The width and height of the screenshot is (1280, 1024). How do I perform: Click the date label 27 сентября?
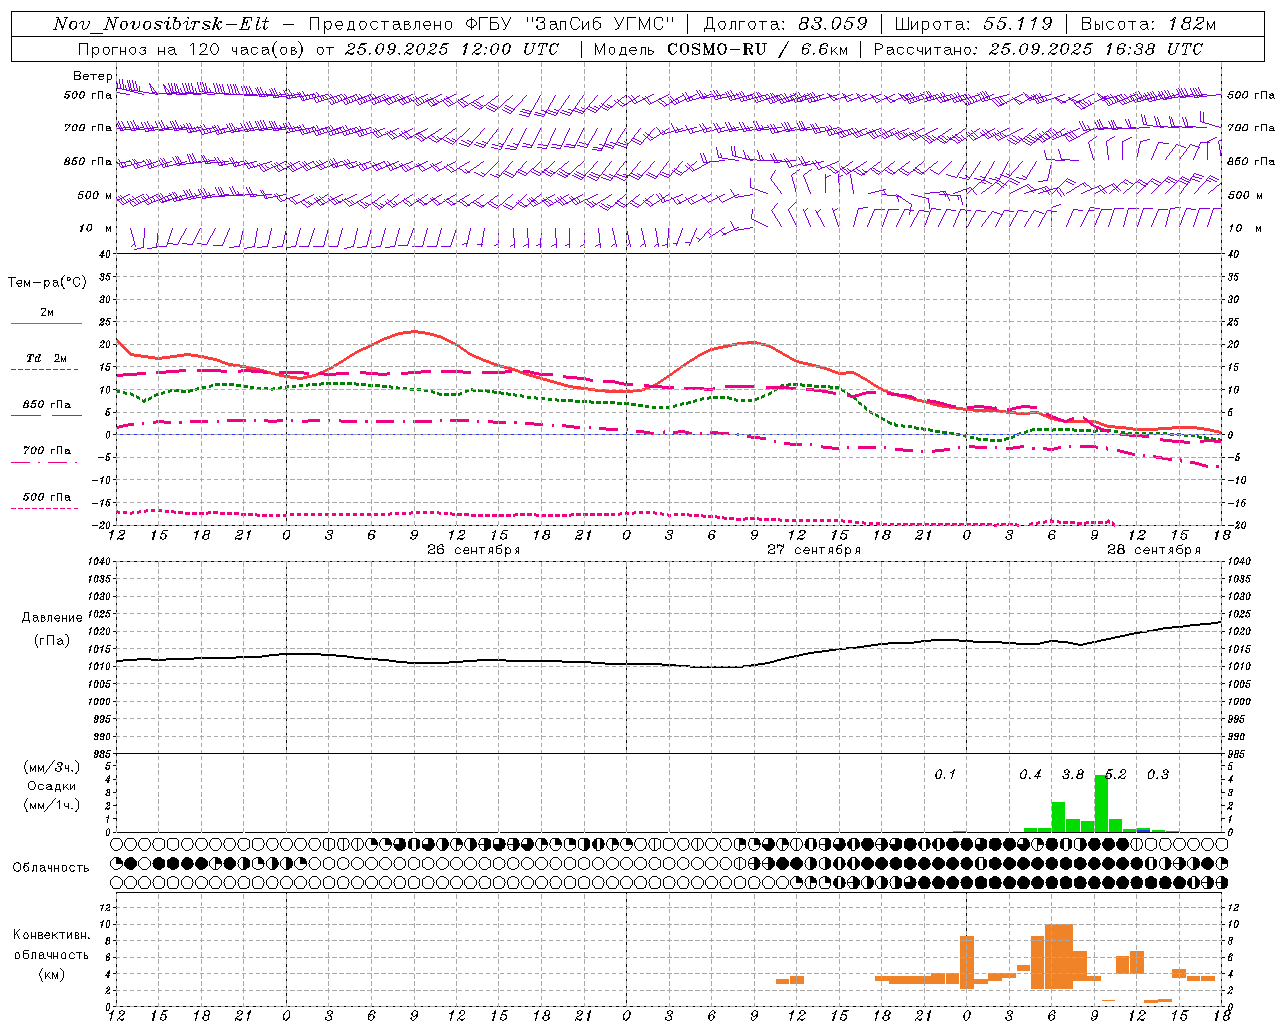click(x=814, y=550)
